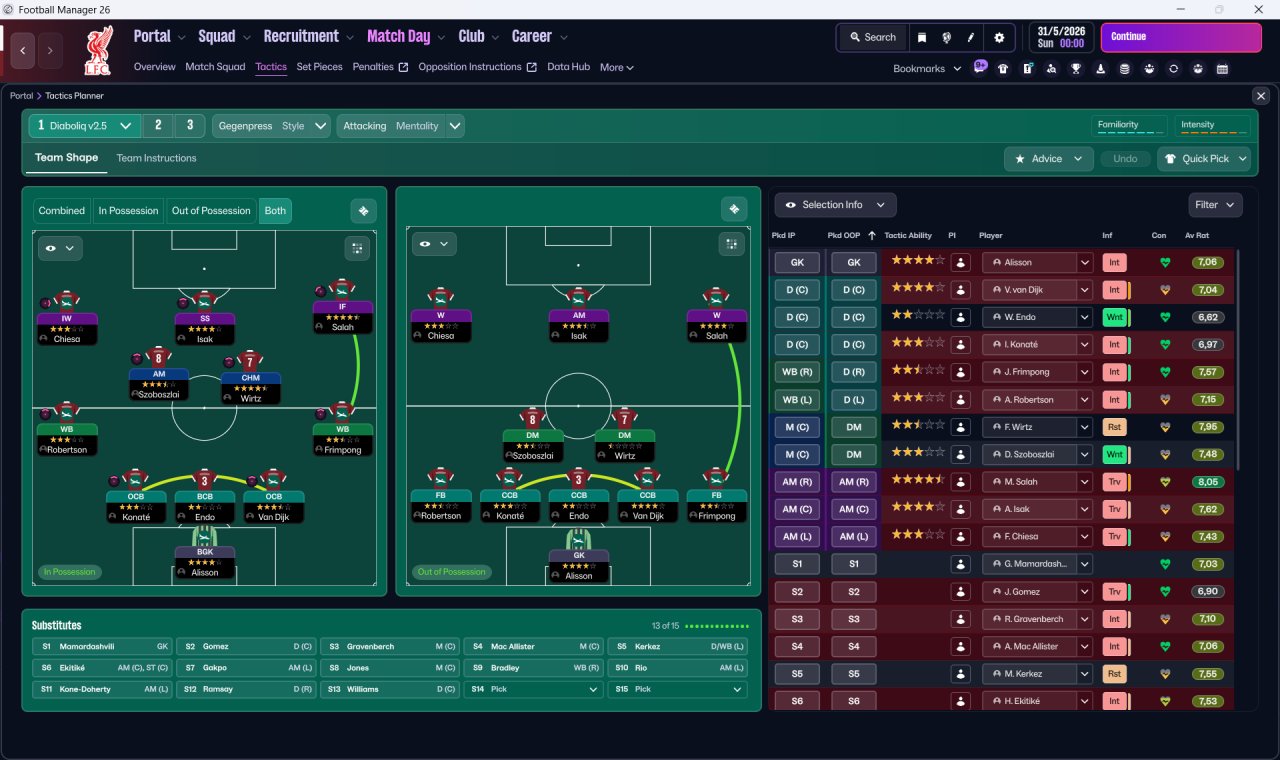This screenshot has height=760, width=1280.
Task: Toggle eye visibility on Out of Possession pitch
Action: pyautogui.click(x=433, y=244)
